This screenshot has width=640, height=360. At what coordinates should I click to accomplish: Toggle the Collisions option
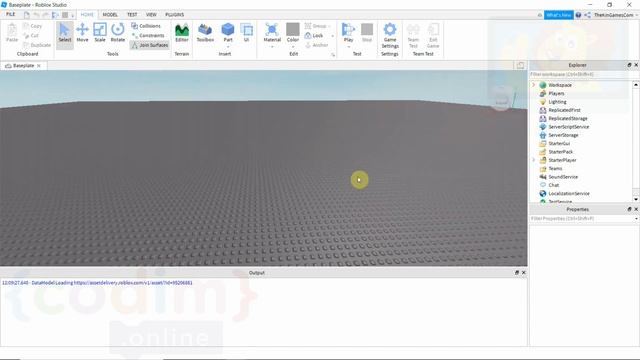[x=146, y=26]
